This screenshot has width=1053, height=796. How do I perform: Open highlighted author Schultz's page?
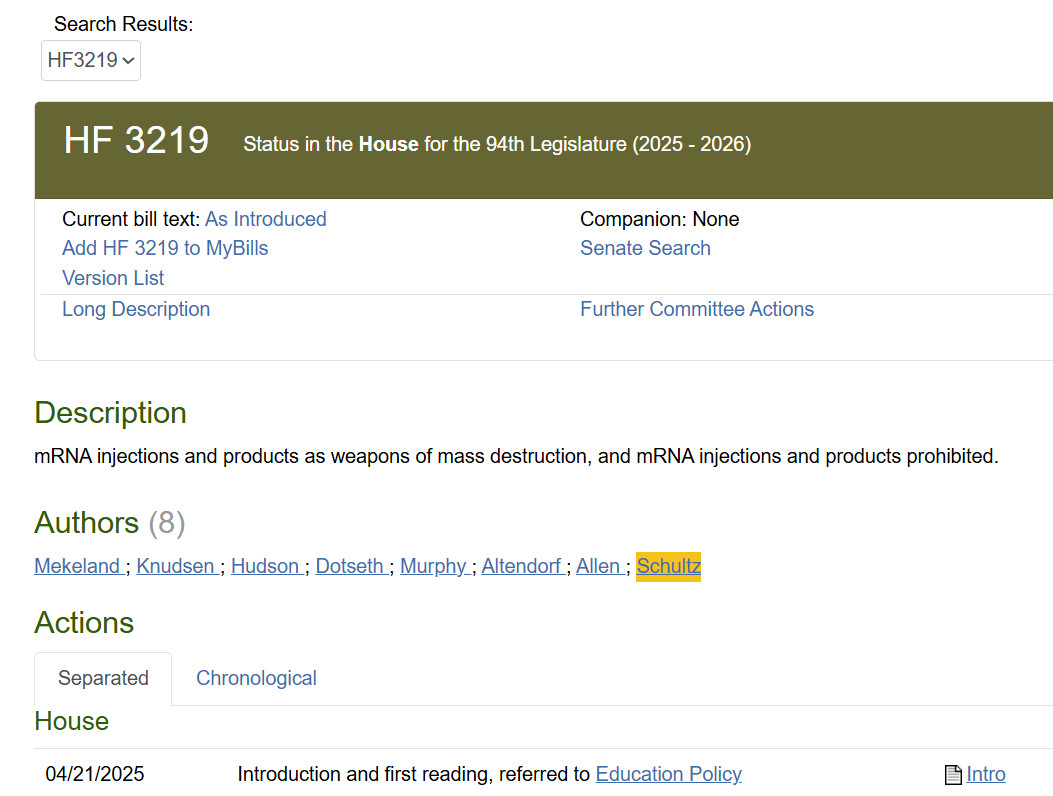point(668,566)
